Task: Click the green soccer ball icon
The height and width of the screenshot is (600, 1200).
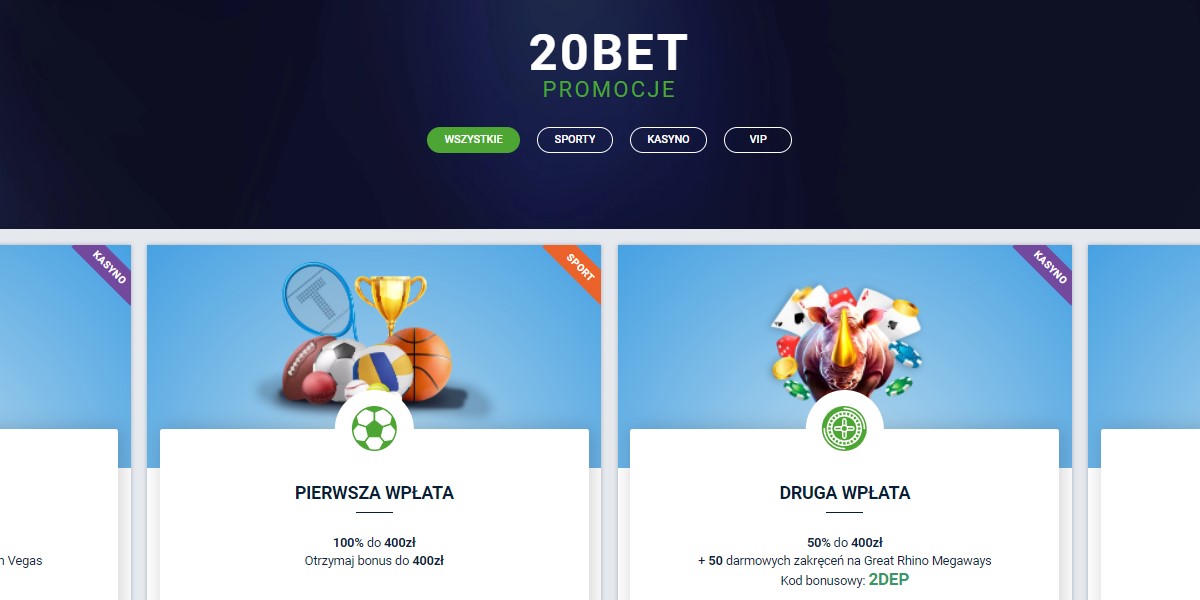Action: point(374,429)
